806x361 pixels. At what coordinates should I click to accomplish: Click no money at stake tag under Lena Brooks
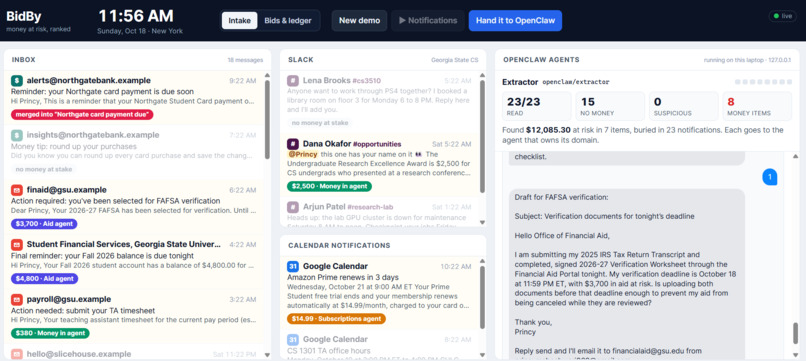(320, 123)
